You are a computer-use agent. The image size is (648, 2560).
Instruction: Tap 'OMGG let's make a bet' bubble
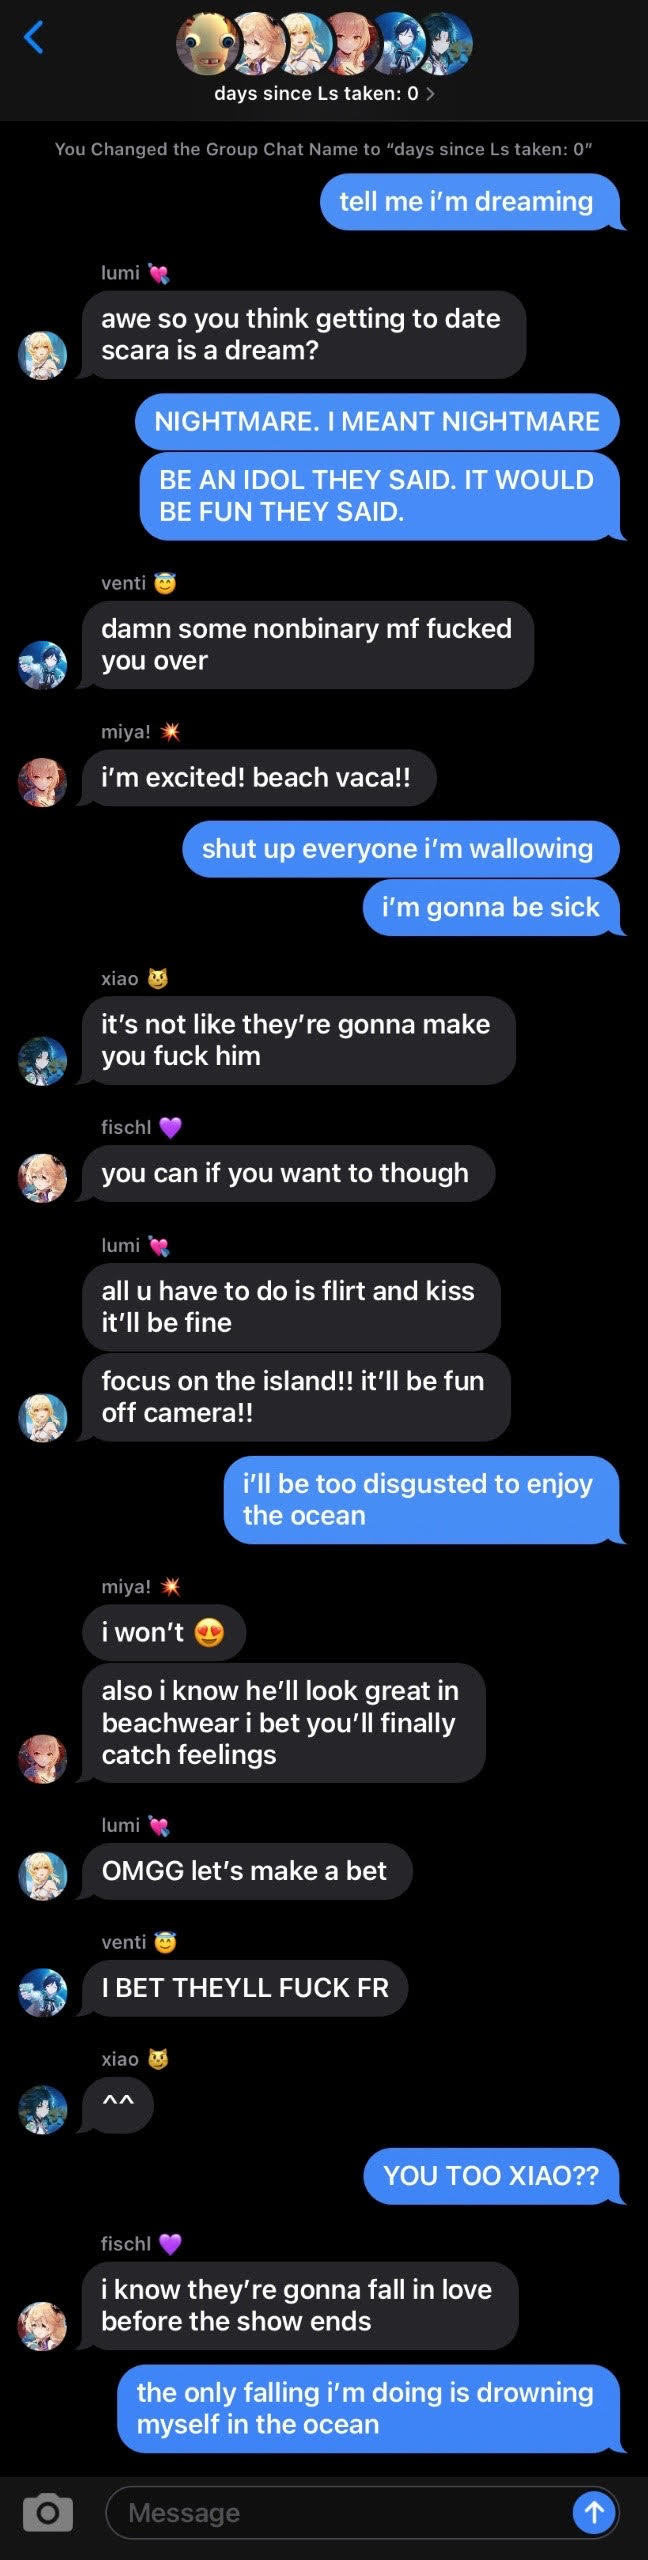(247, 1871)
